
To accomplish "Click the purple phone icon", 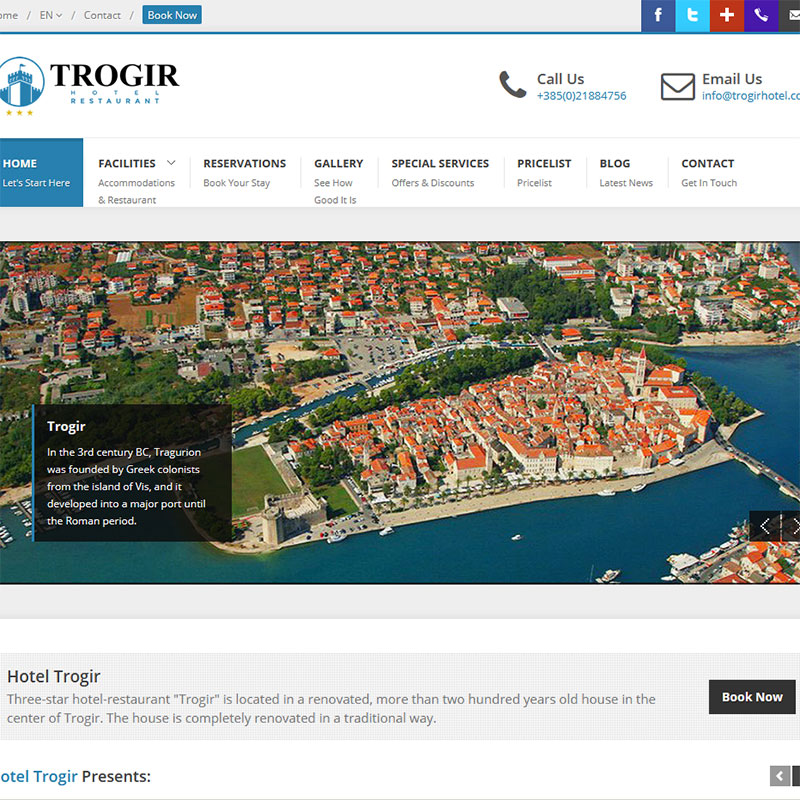I will (761, 16).
